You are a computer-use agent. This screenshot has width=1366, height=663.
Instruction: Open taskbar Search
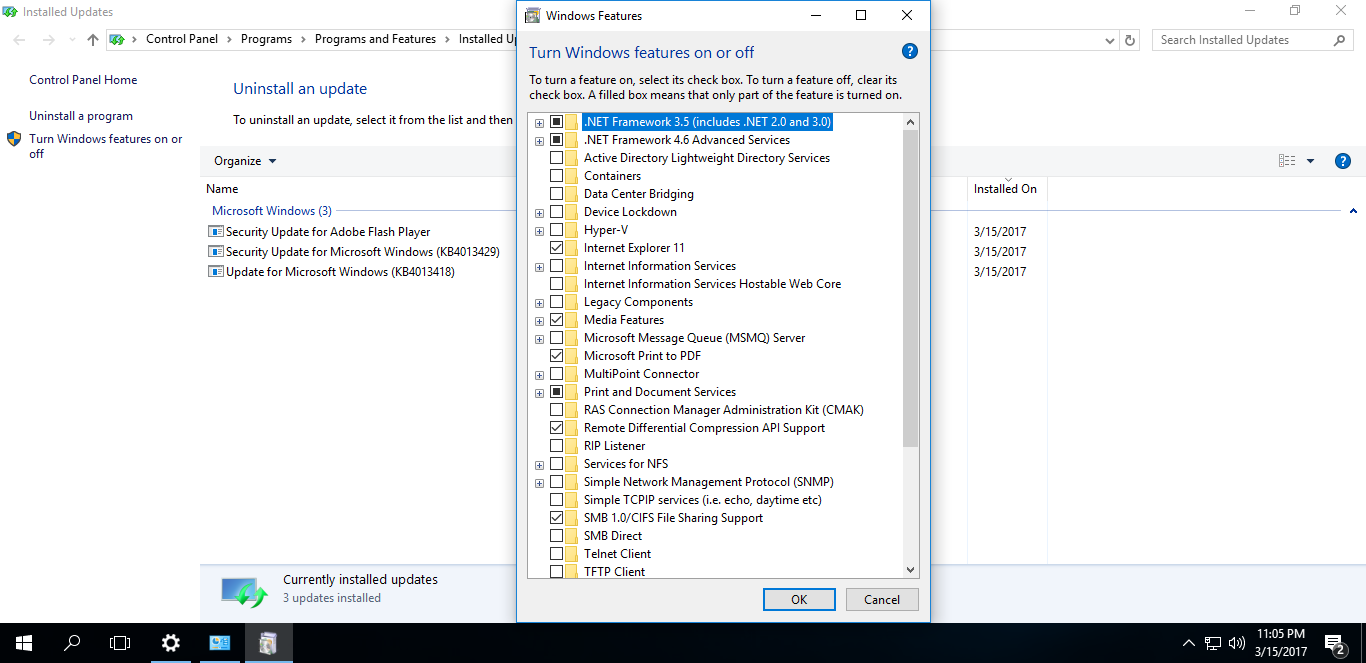tap(72, 643)
